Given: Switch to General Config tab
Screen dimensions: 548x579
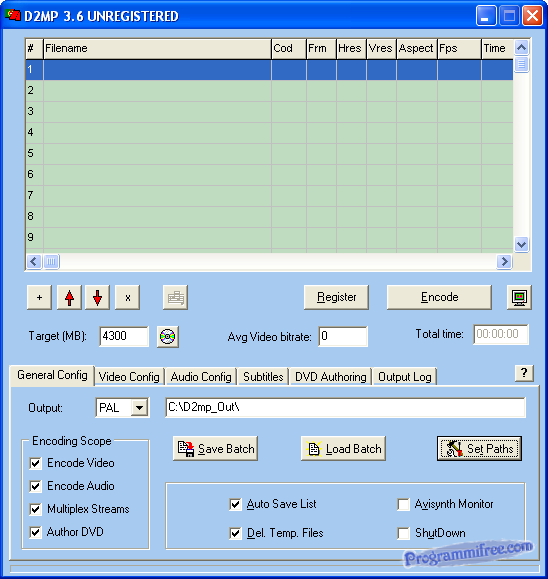Looking at the screenshot, I should click(x=52, y=375).
